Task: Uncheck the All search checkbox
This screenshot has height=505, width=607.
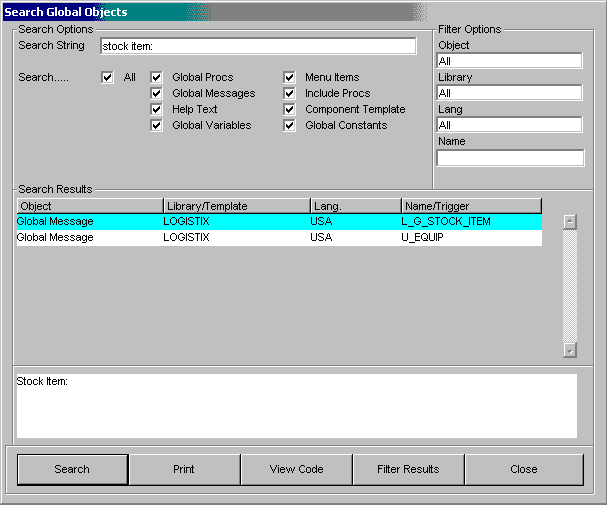Action: tap(107, 78)
